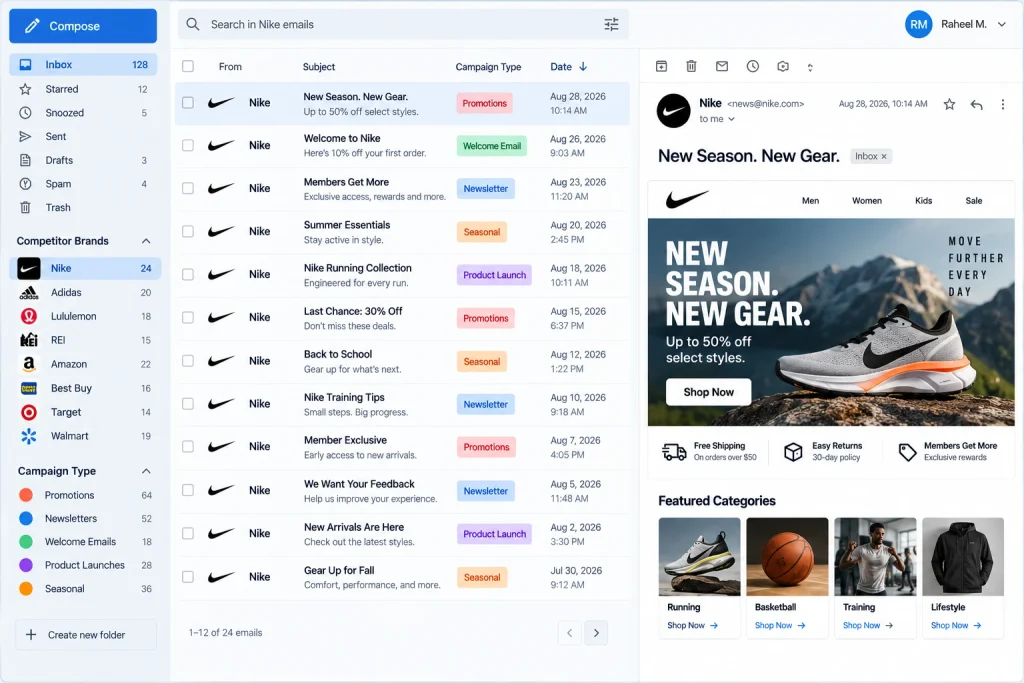
Task: Select checkbox for Members Get More email
Action: pos(188,188)
